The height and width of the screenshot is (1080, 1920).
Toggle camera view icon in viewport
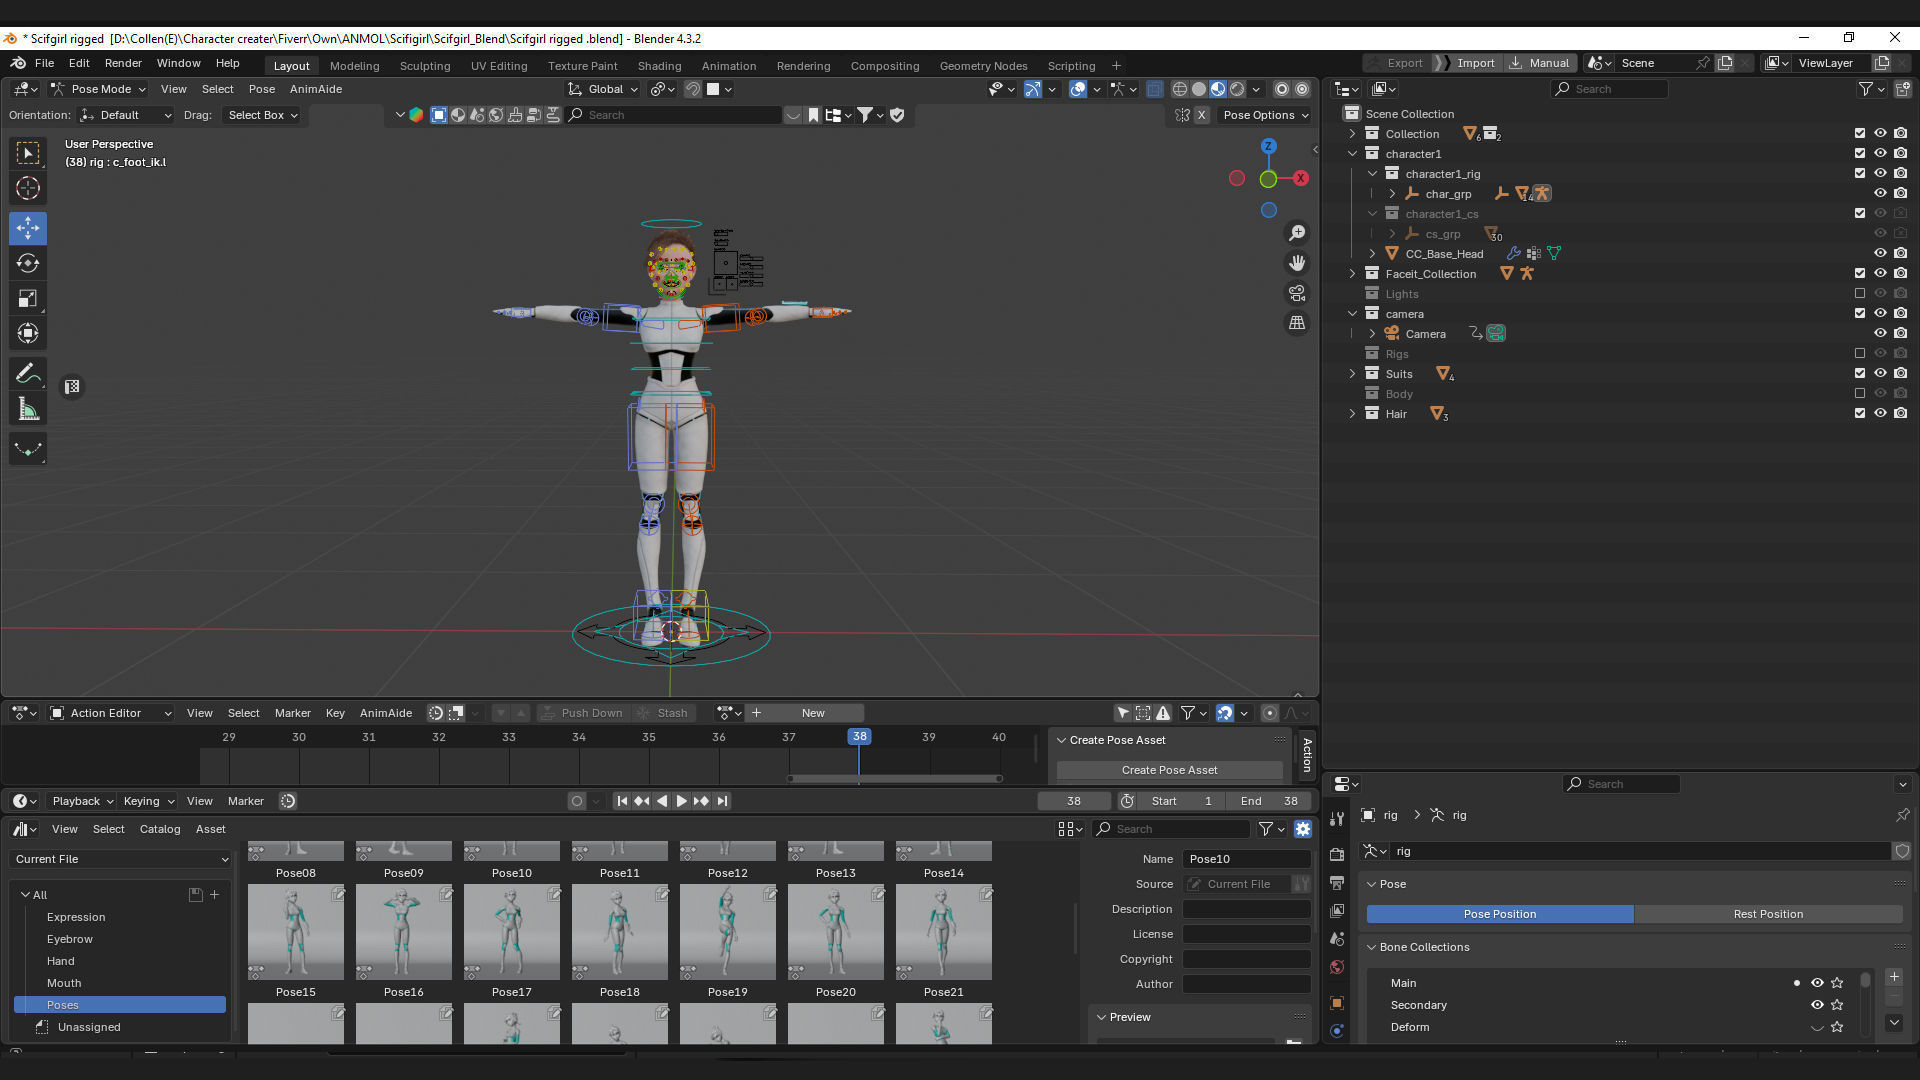pyautogui.click(x=1297, y=293)
